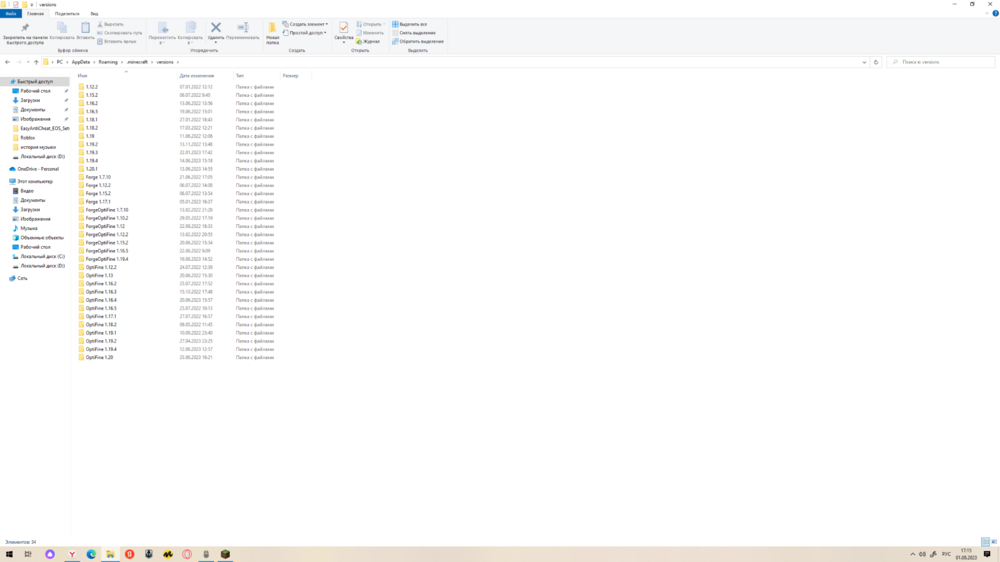Expand Создать элемент (New item) dropdown

(305, 24)
